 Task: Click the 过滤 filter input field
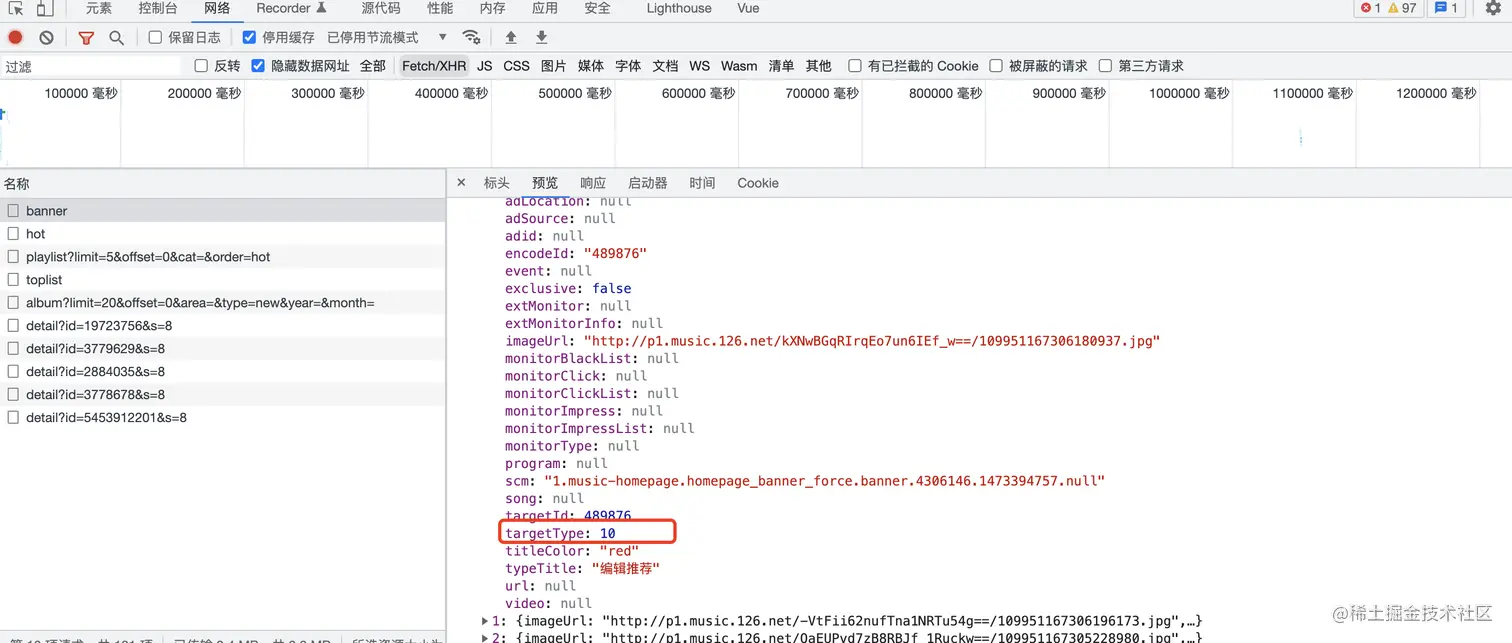(x=92, y=66)
